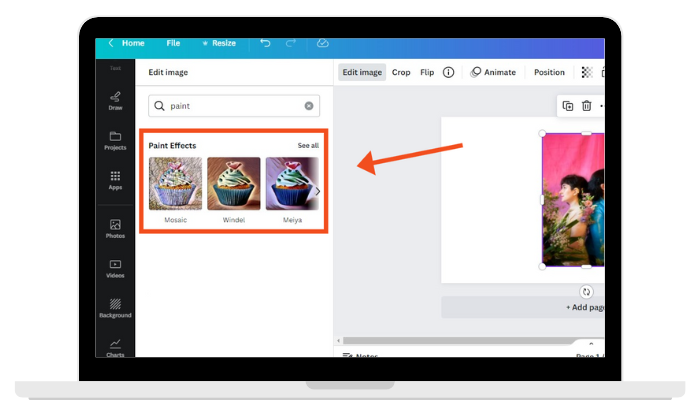Duplicate the selected image
This screenshot has width=700, height=400.
coord(568,106)
